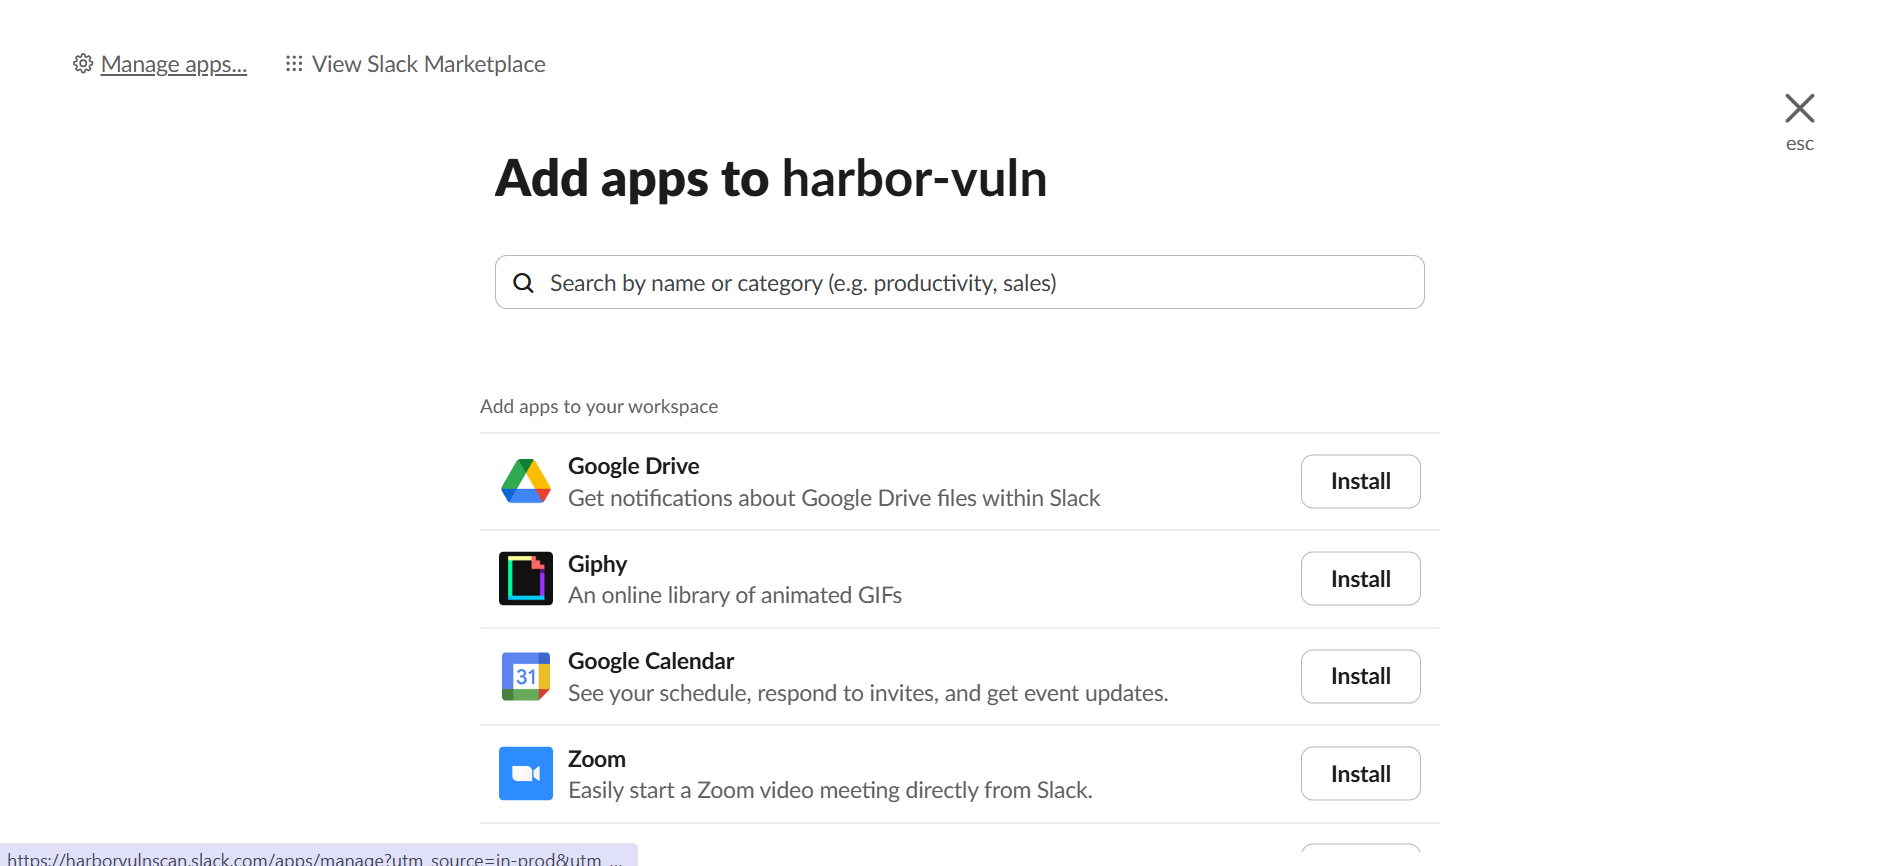Viewport: 1884px width, 866px height.
Task: Click the Giphy logo icon
Action: [x=526, y=578]
